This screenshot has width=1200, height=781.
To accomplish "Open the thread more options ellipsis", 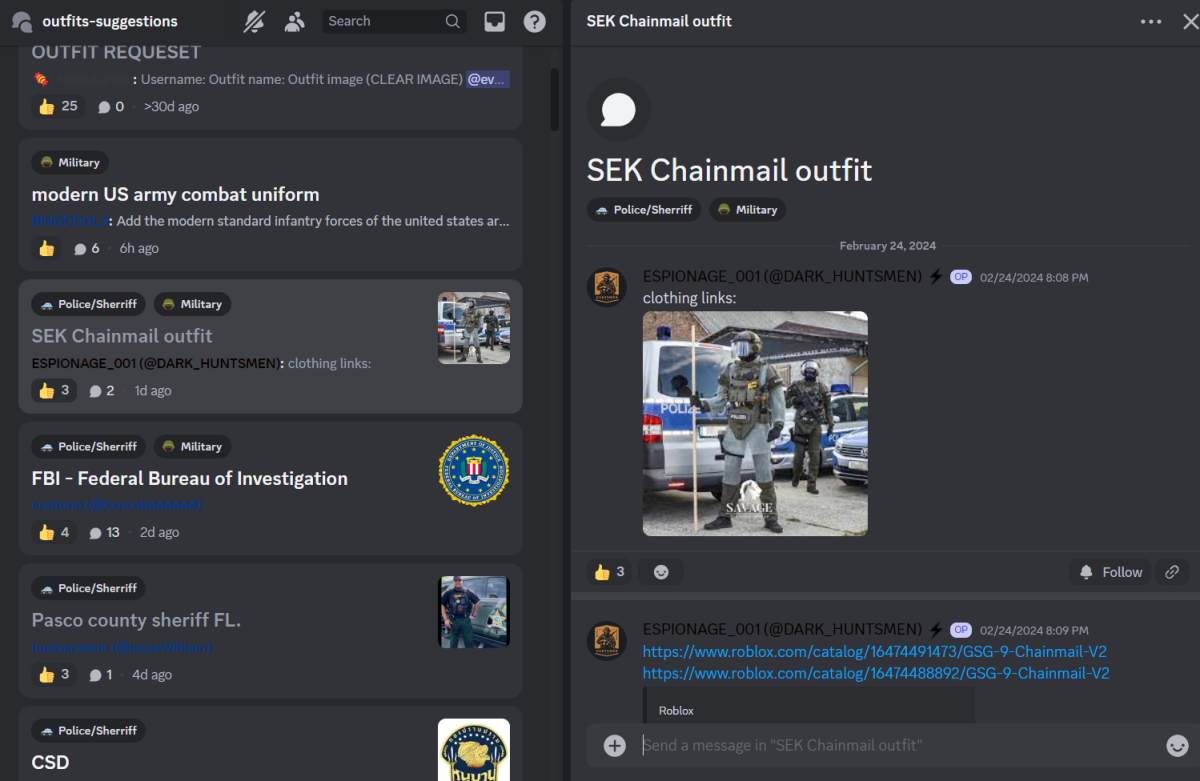I will point(1151,21).
